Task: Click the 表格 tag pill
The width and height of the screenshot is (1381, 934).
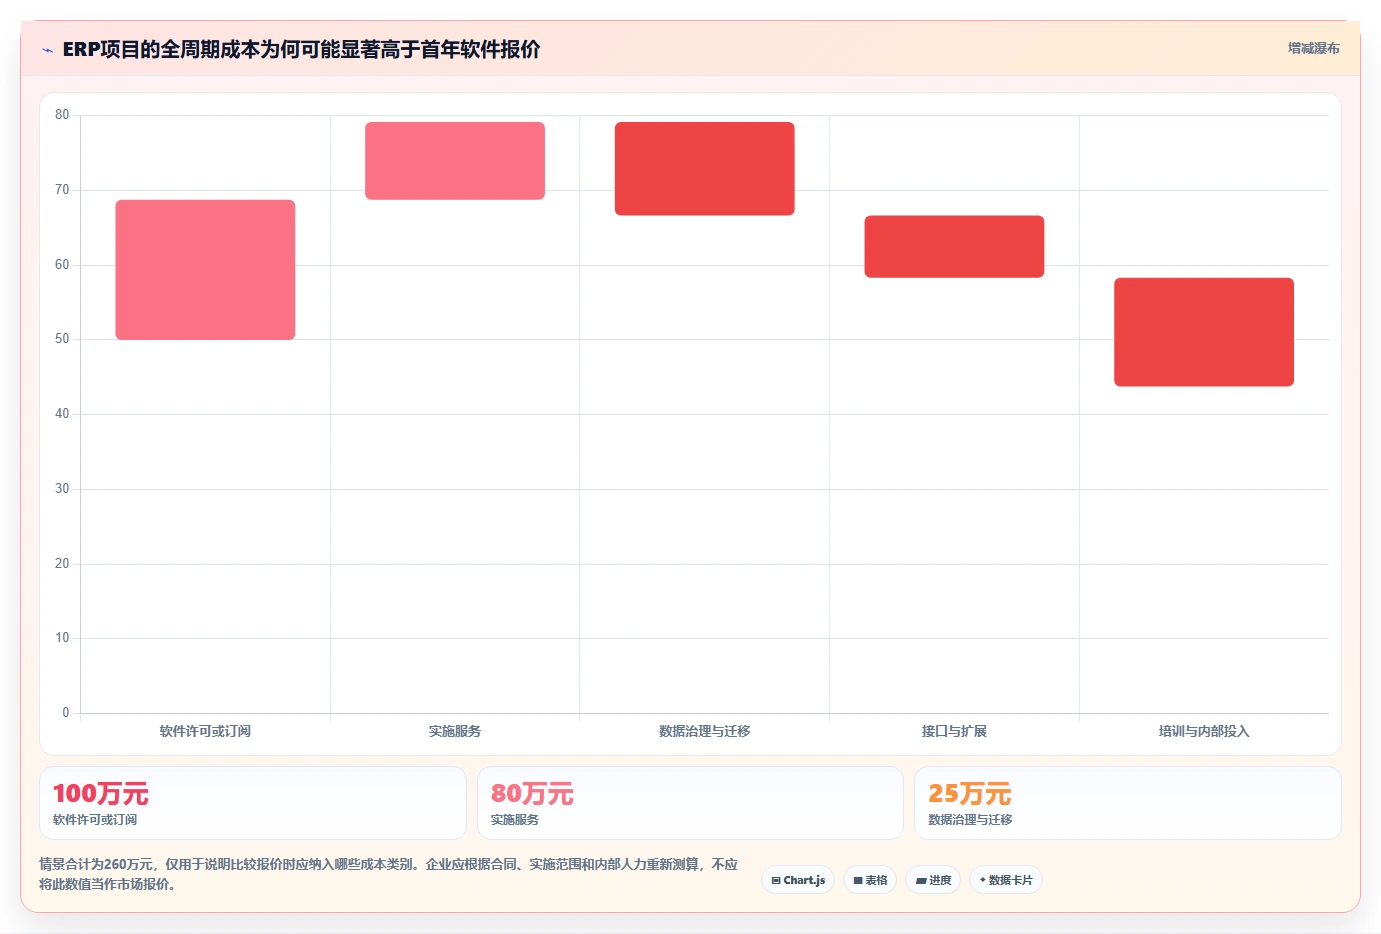Action: (x=870, y=880)
